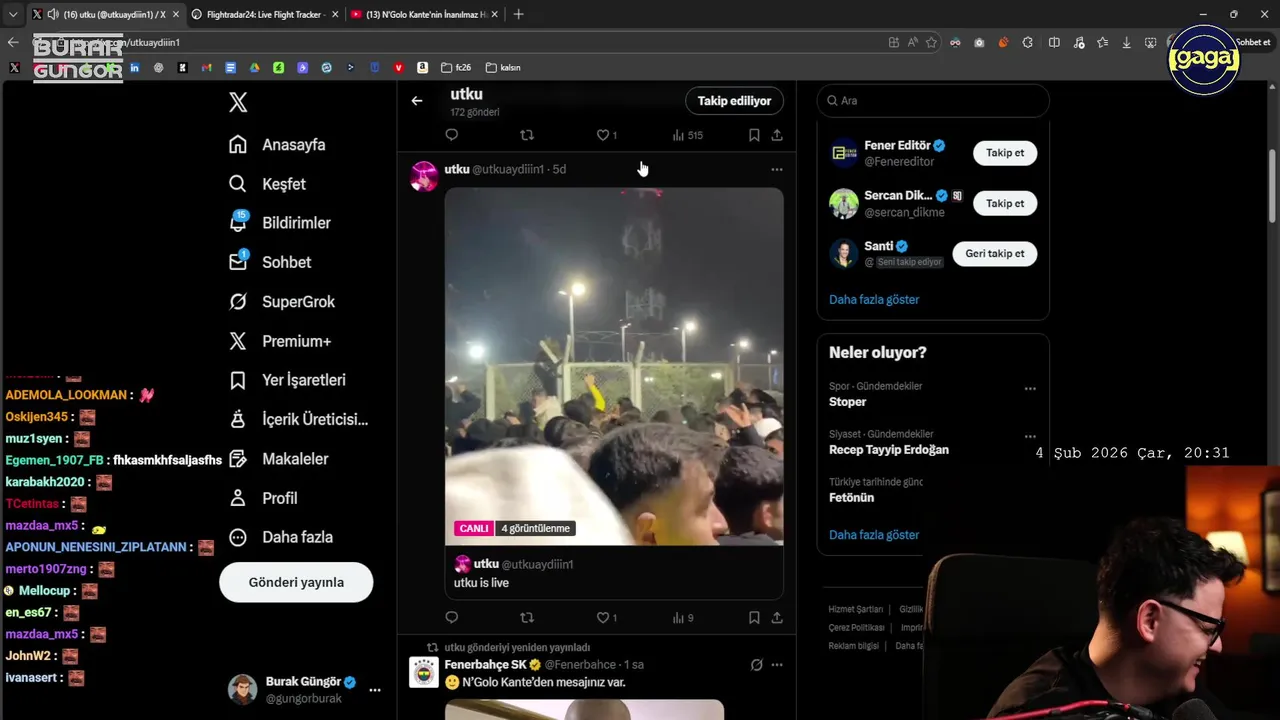This screenshot has height=720, width=1280.
Task: Open Makaleler articles
Action: (x=279, y=459)
